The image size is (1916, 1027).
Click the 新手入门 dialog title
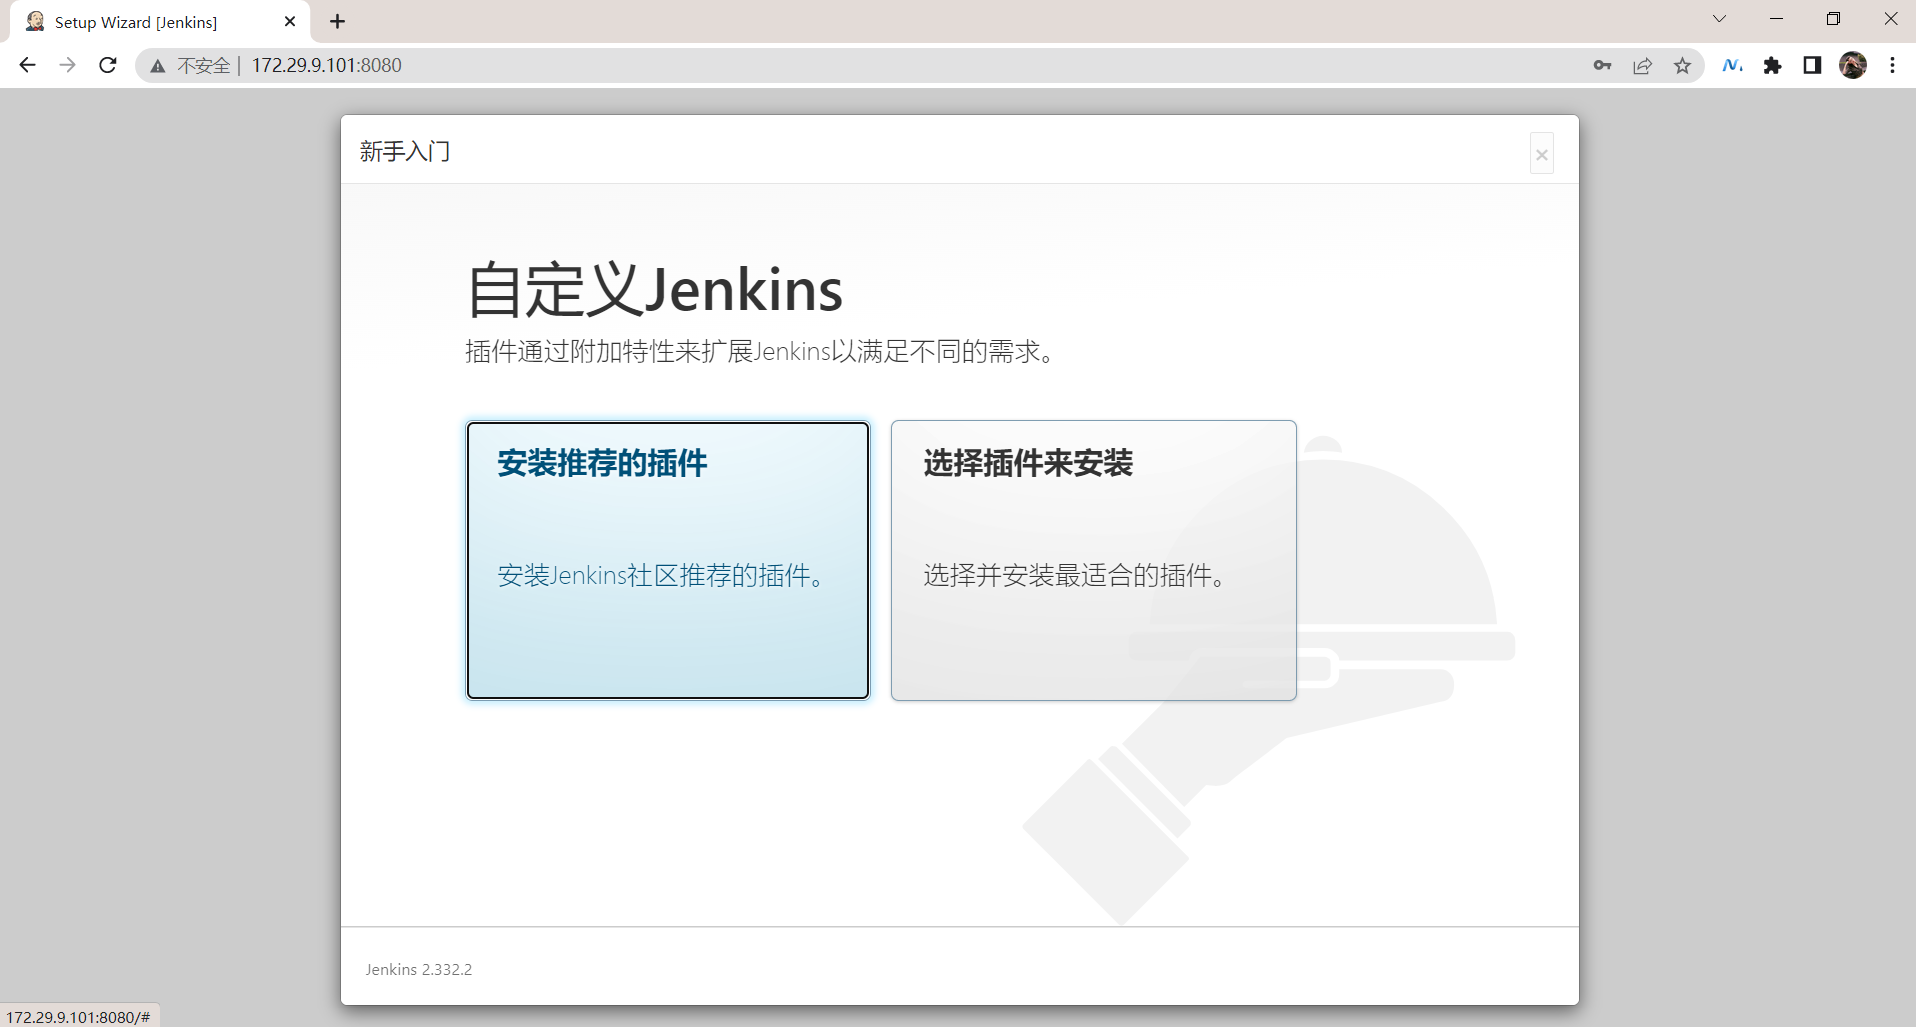pyautogui.click(x=405, y=151)
